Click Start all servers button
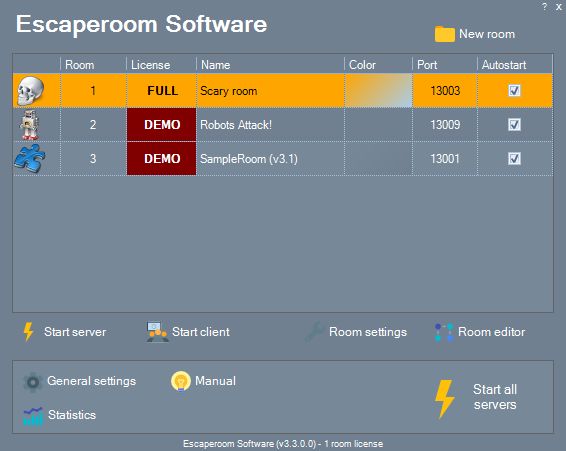 tap(476, 398)
